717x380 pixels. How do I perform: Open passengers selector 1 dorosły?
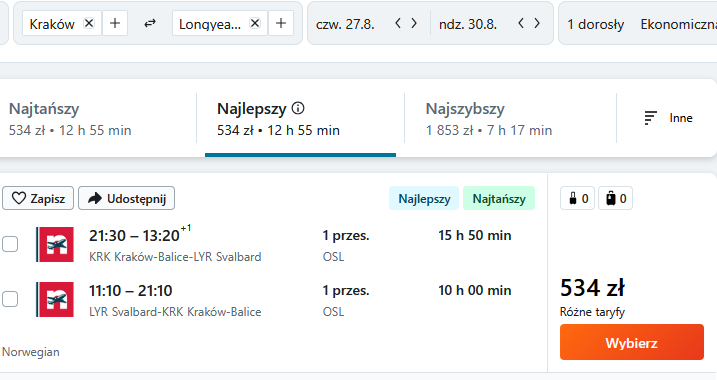coord(595,24)
